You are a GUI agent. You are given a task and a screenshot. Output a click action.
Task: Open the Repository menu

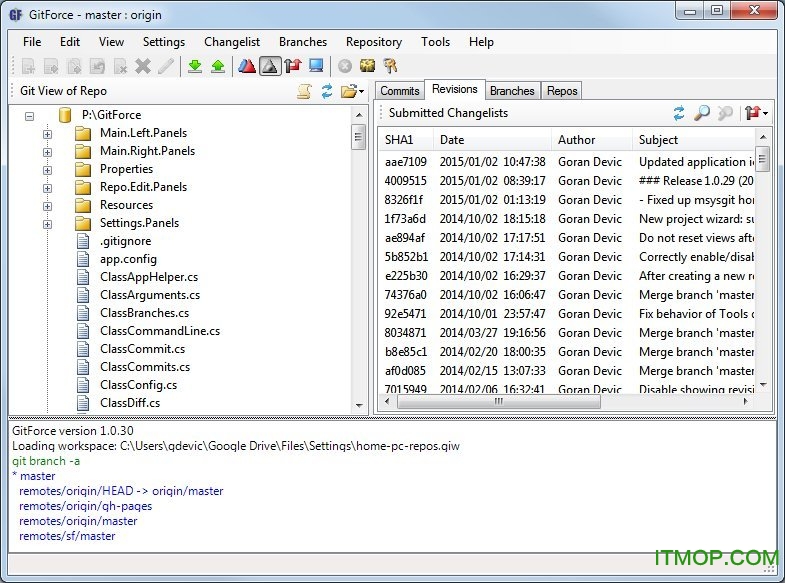coord(373,42)
